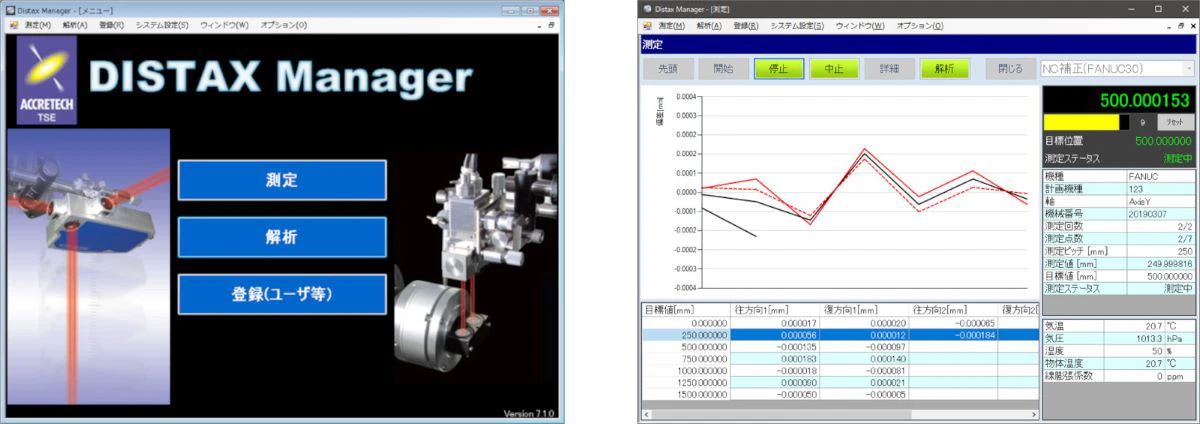Select the 復方向1[mm] column header

click(x=865, y=309)
